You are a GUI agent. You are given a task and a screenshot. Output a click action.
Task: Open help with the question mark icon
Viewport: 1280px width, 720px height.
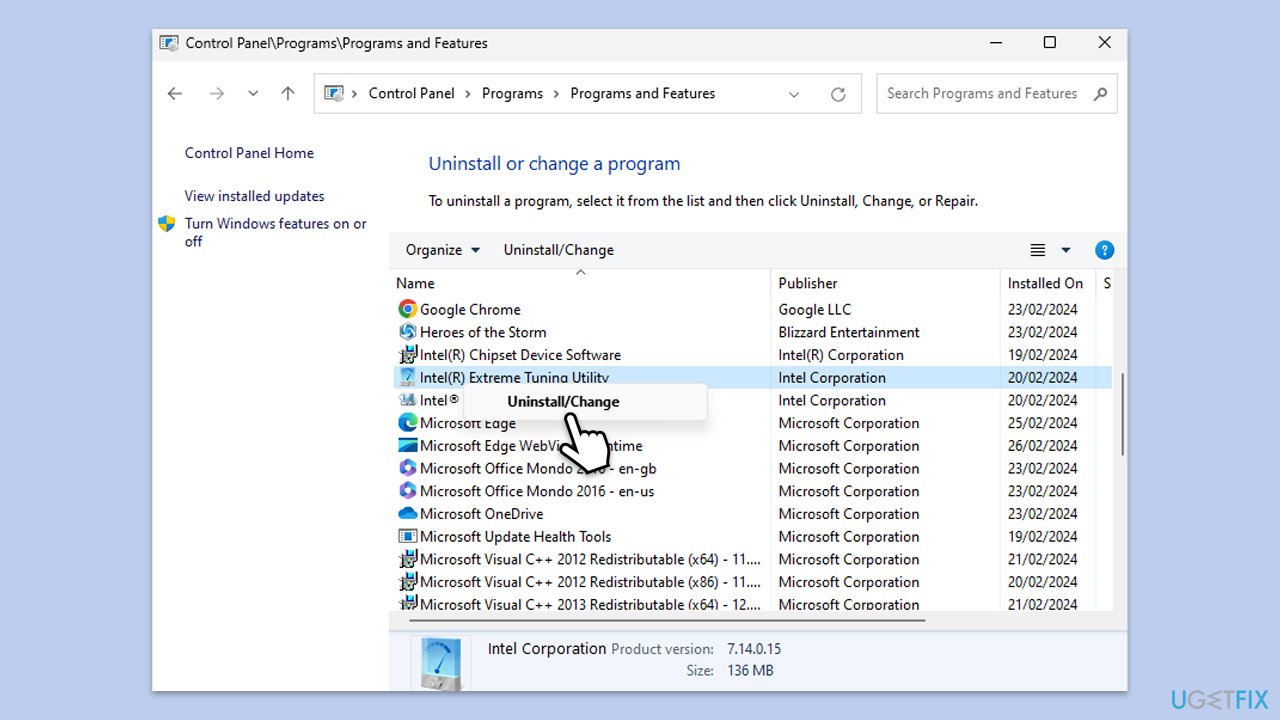[1104, 250]
